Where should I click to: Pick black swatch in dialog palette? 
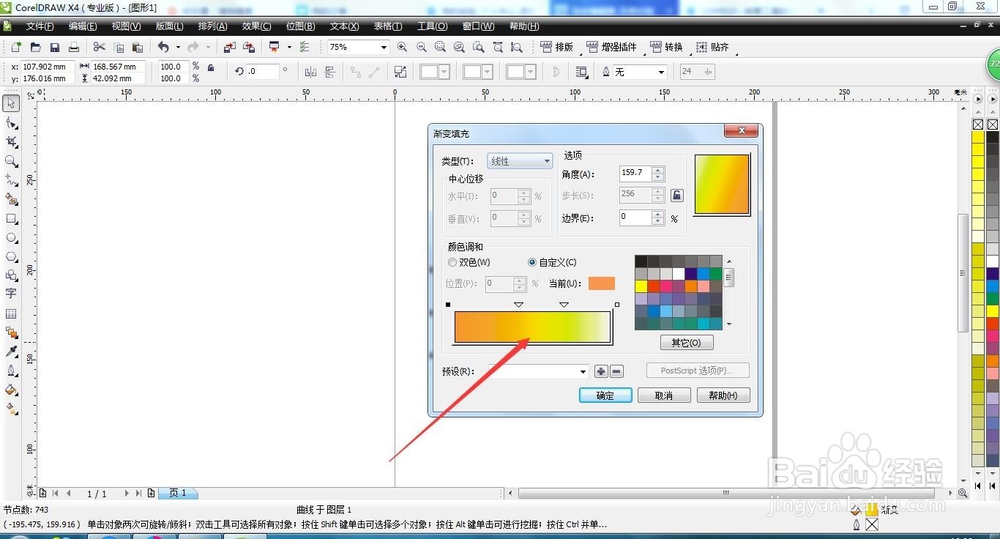(641, 261)
